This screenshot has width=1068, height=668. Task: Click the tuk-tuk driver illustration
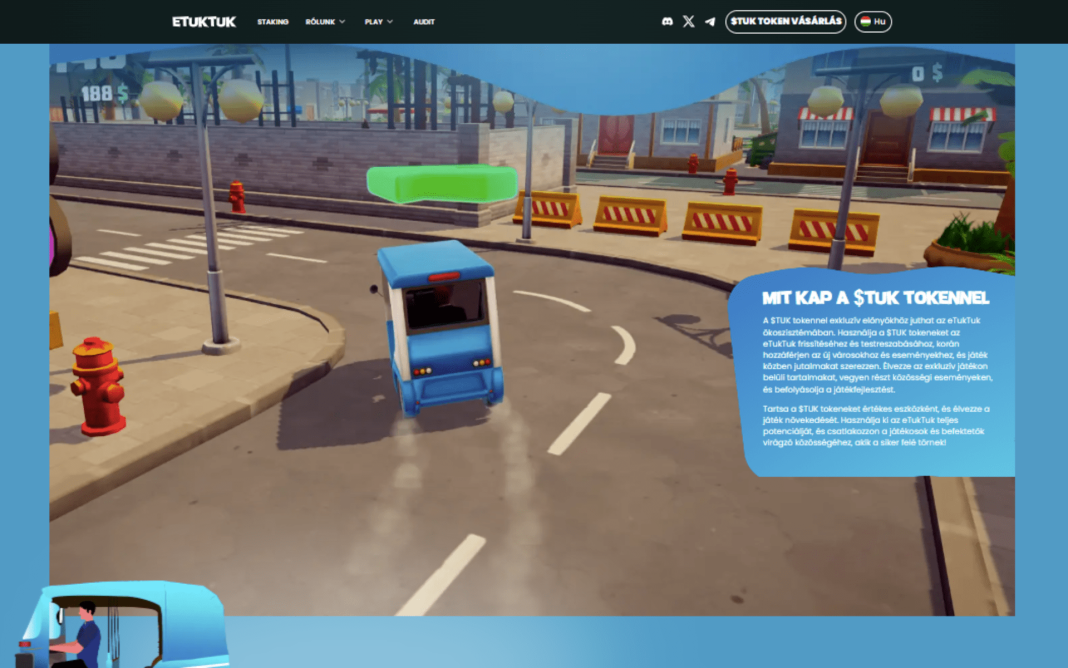click(123, 624)
